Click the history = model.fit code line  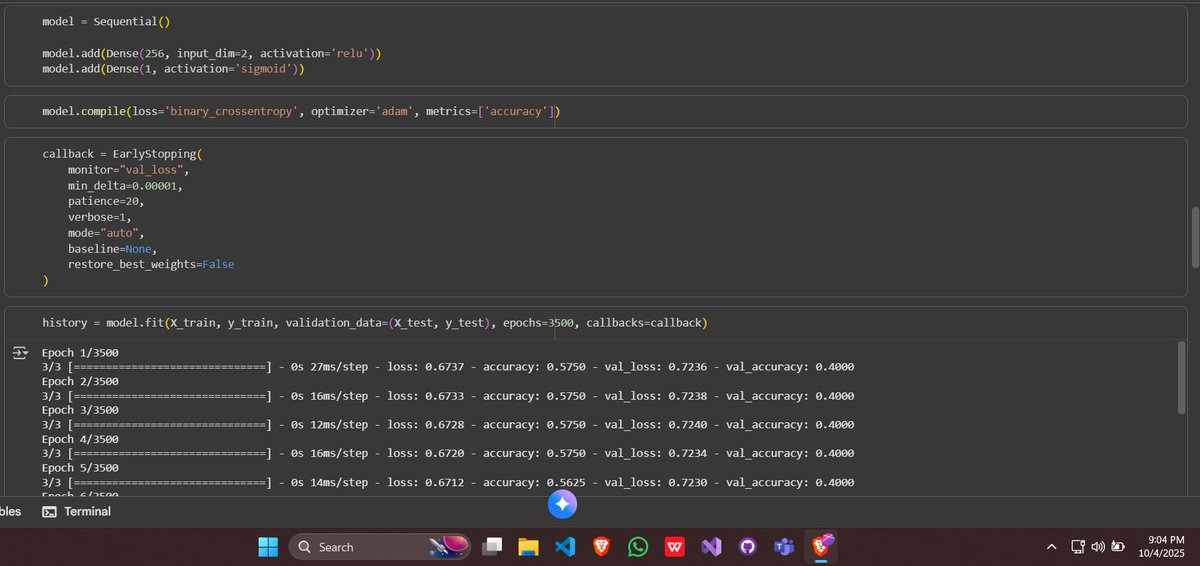click(374, 323)
